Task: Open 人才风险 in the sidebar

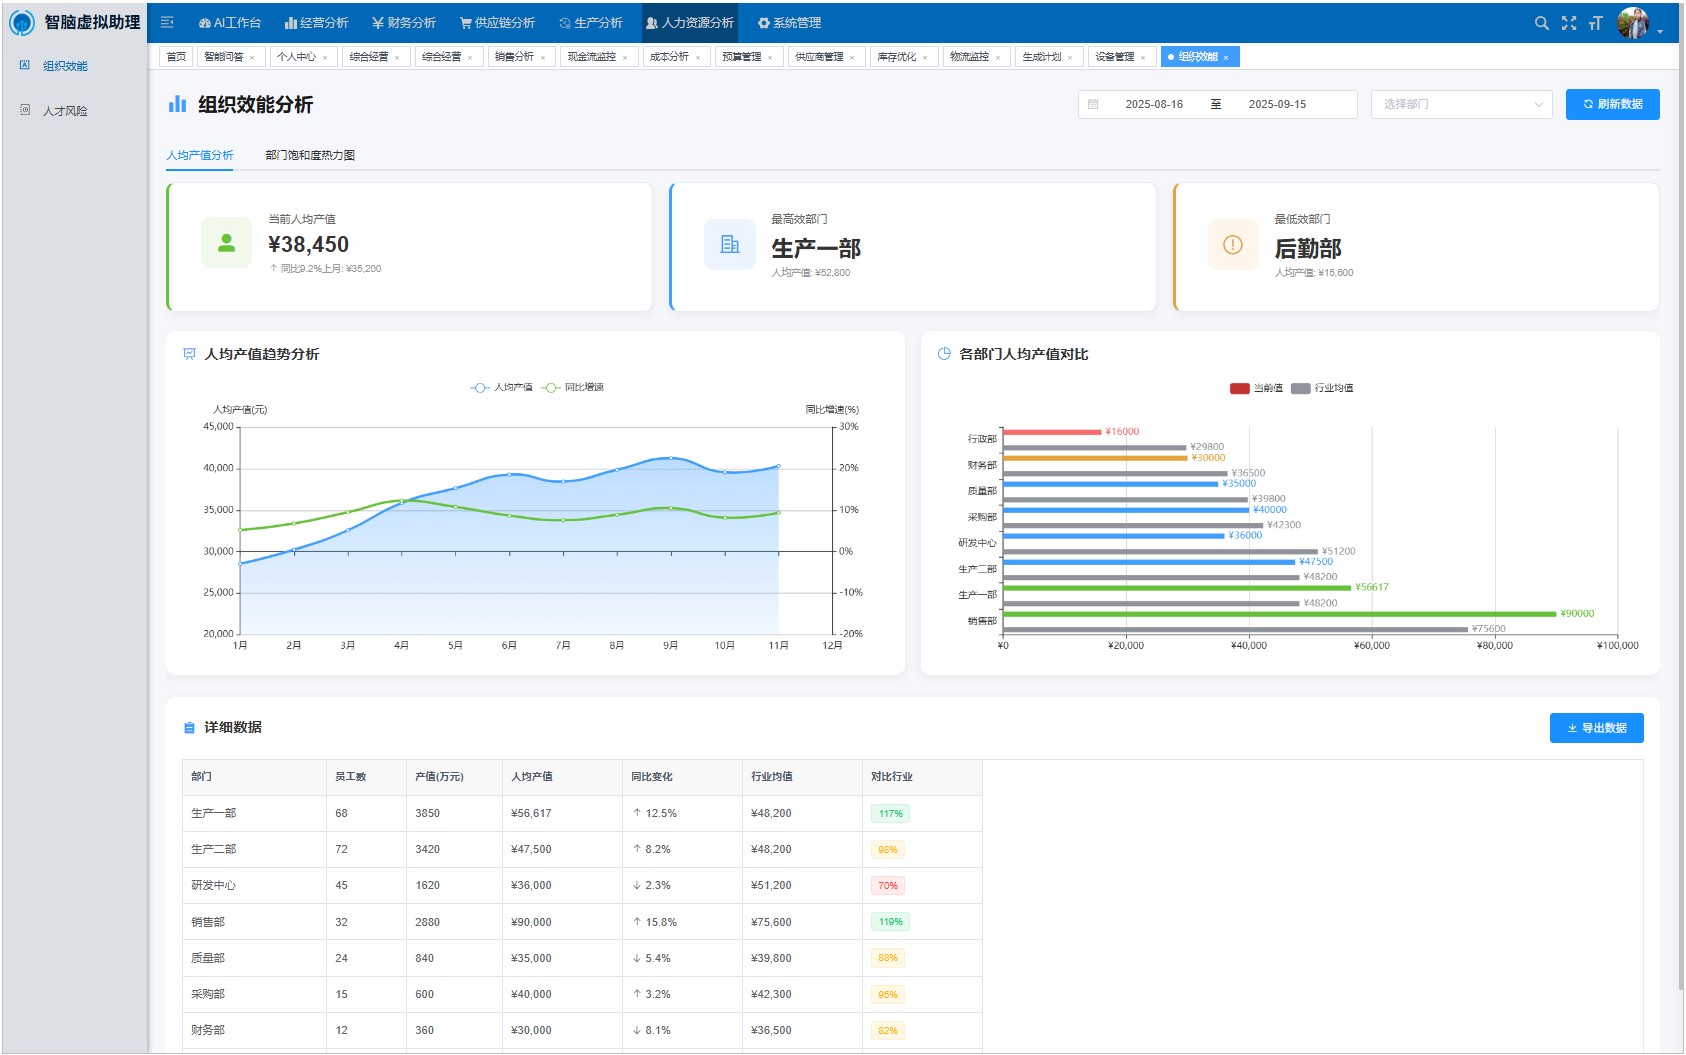Action: coord(65,111)
